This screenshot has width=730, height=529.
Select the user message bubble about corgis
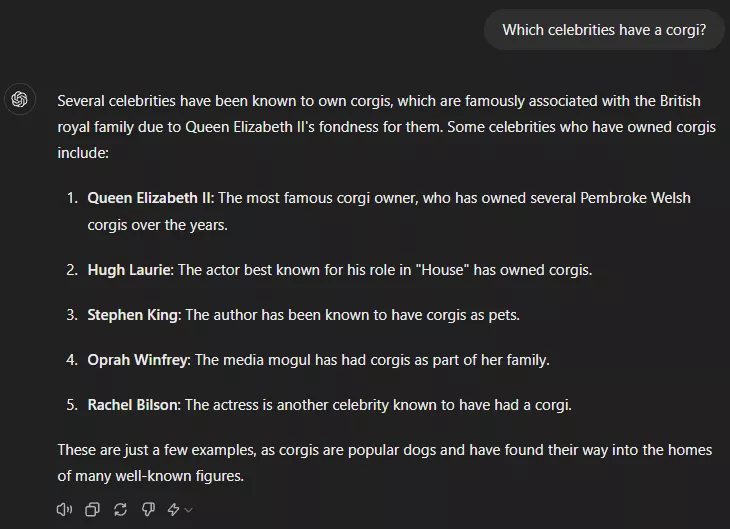click(604, 30)
